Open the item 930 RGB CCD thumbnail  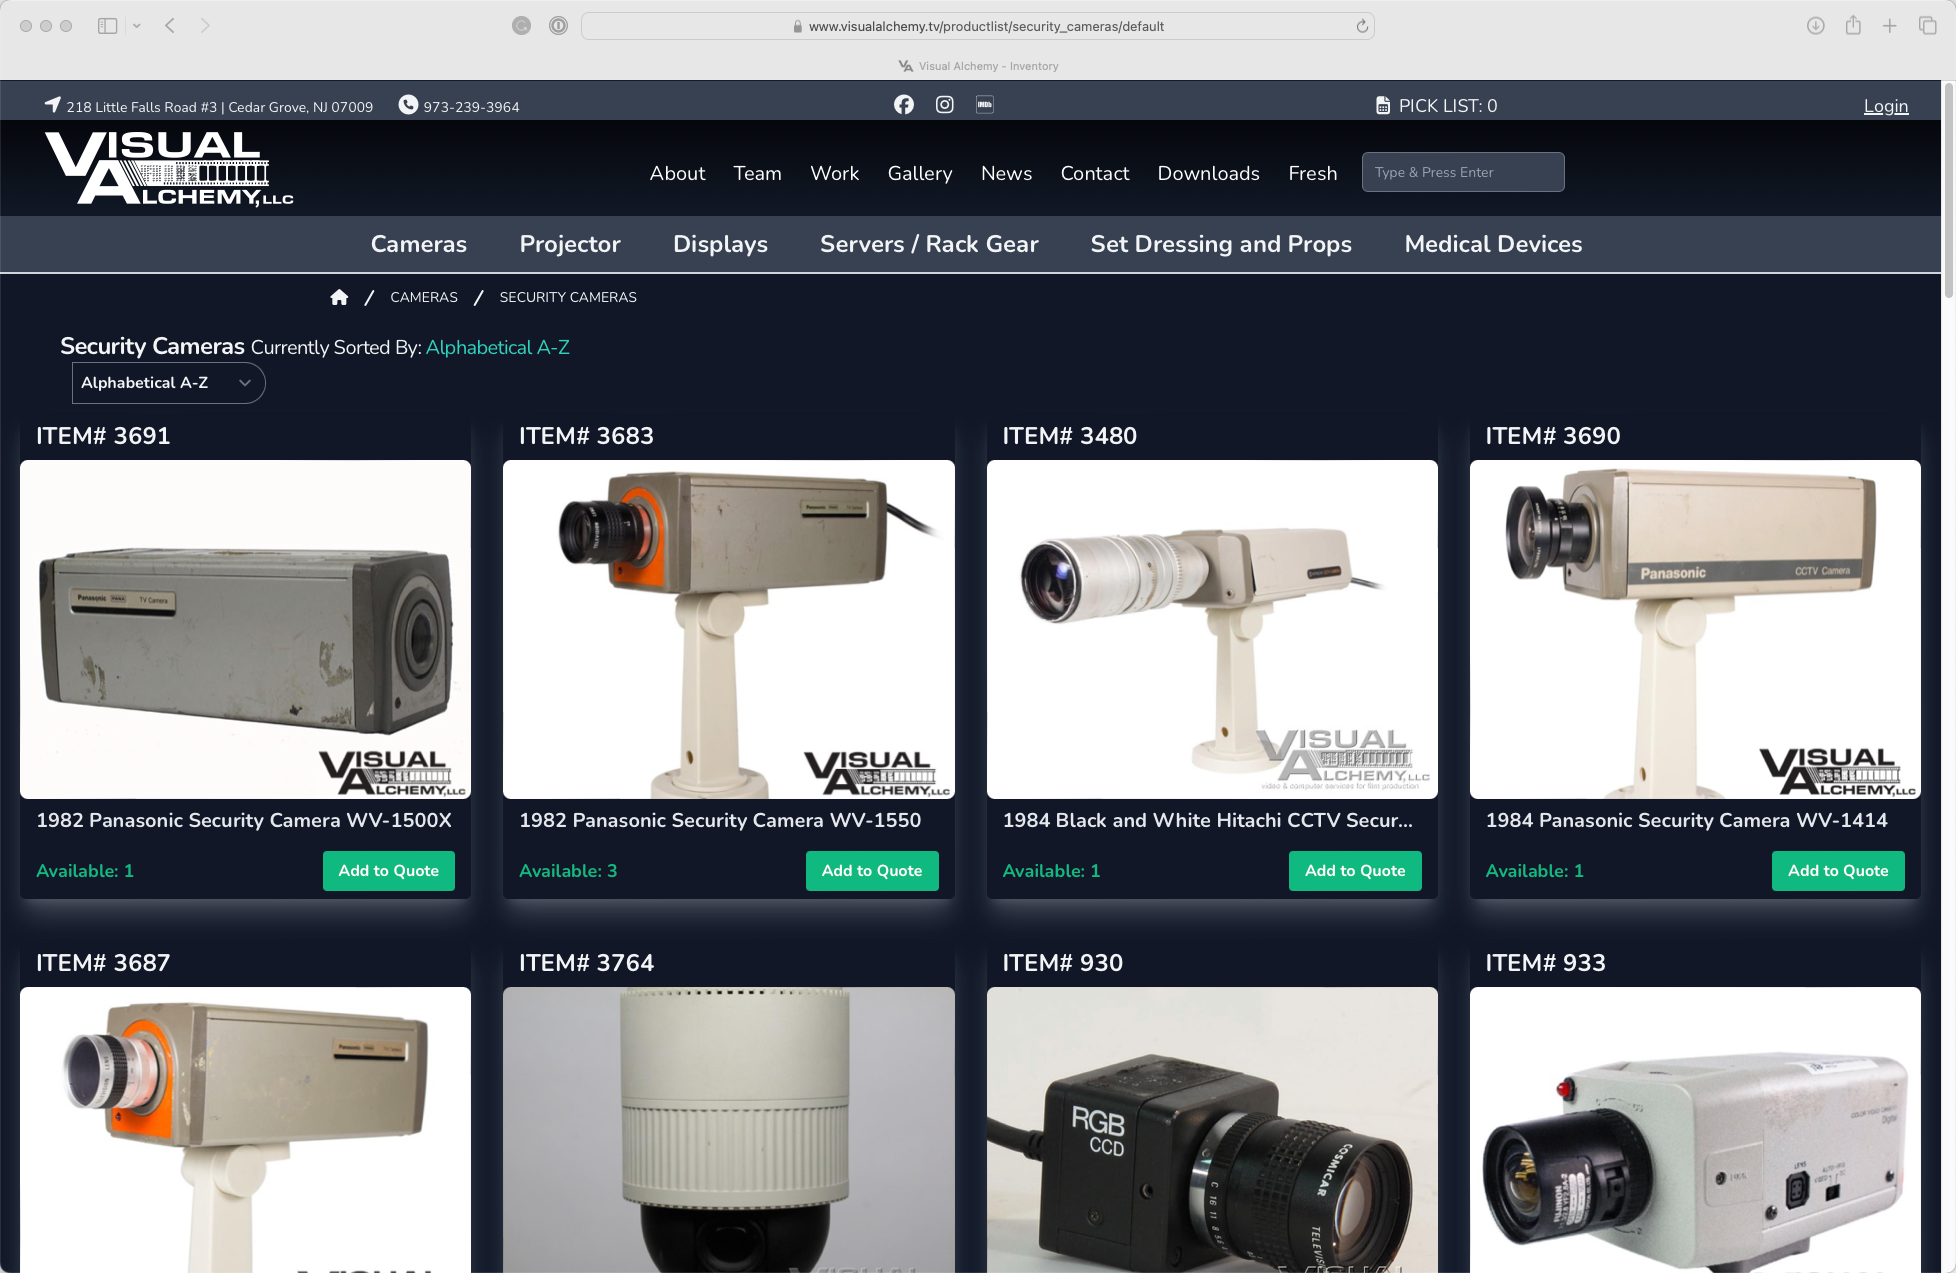tap(1212, 1129)
